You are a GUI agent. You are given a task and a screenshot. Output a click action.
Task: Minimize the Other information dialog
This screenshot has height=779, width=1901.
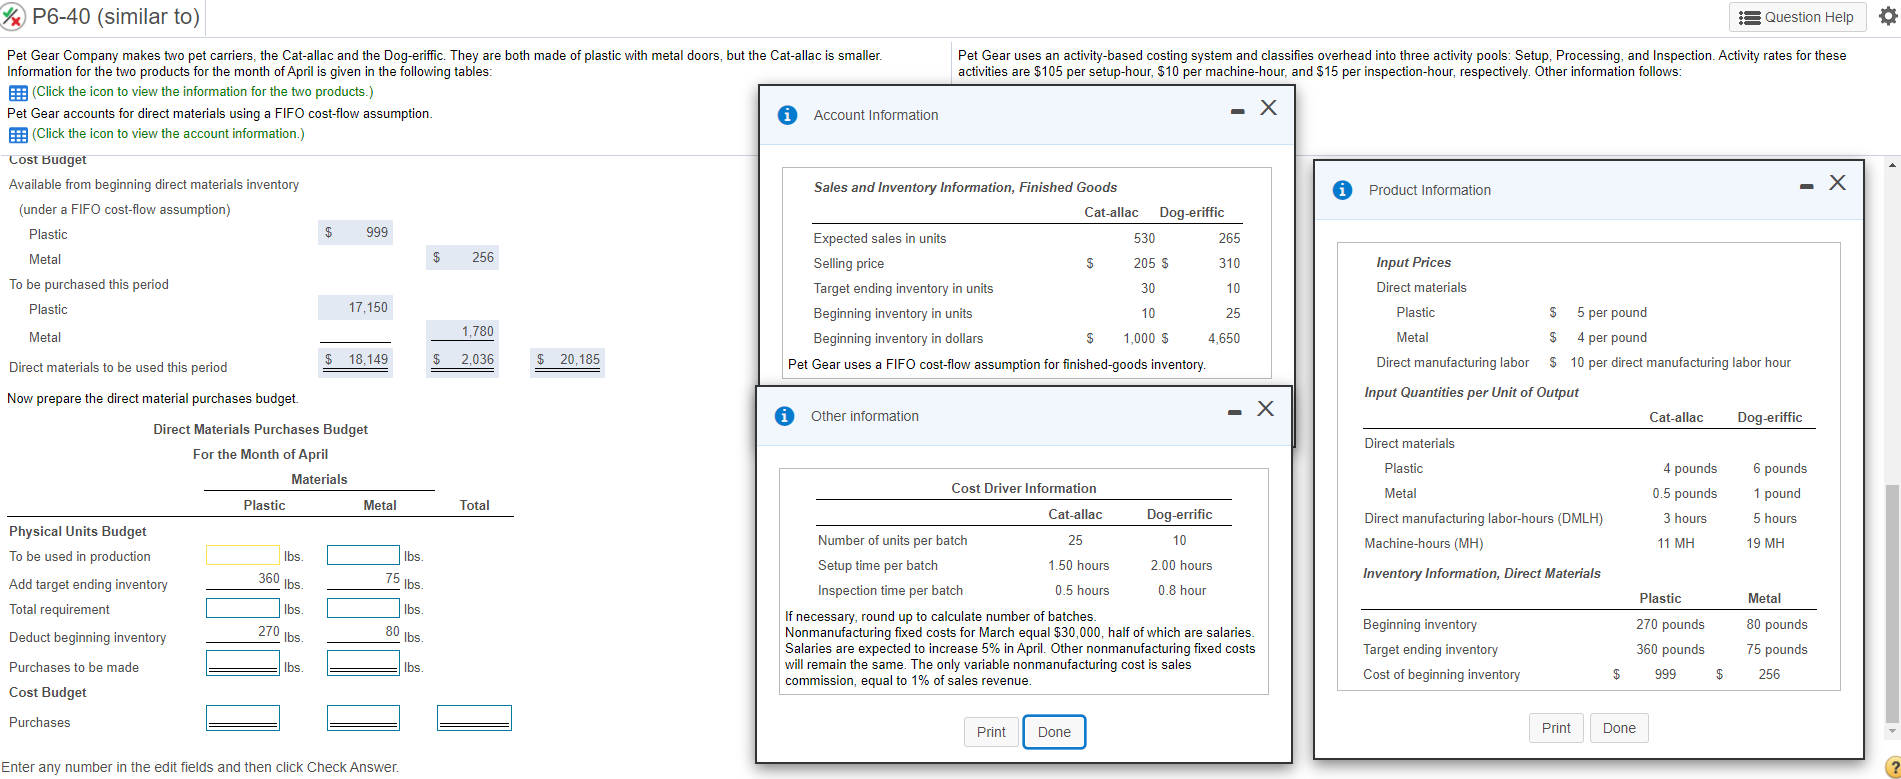click(1236, 412)
